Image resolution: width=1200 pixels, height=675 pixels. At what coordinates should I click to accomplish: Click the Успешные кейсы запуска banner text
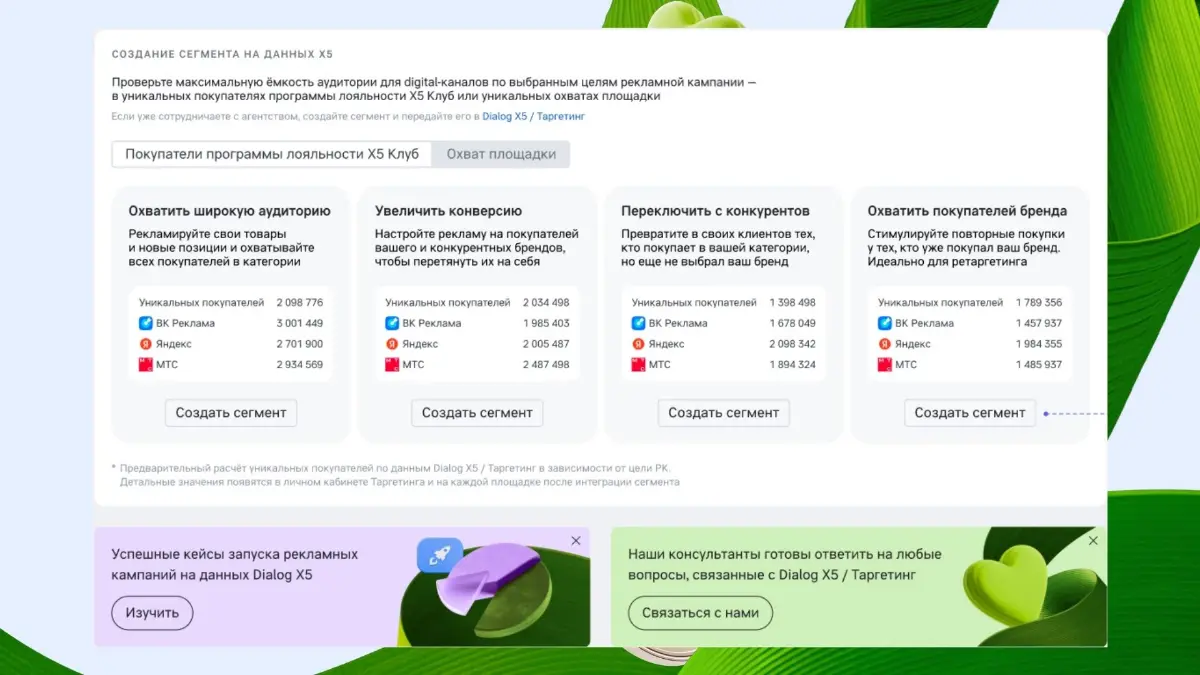(x=234, y=564)
